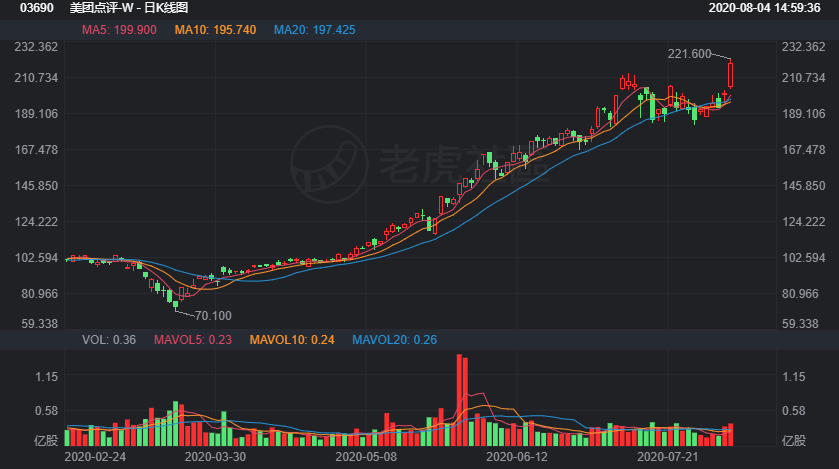Click the stock code 03690

[37, 8]
